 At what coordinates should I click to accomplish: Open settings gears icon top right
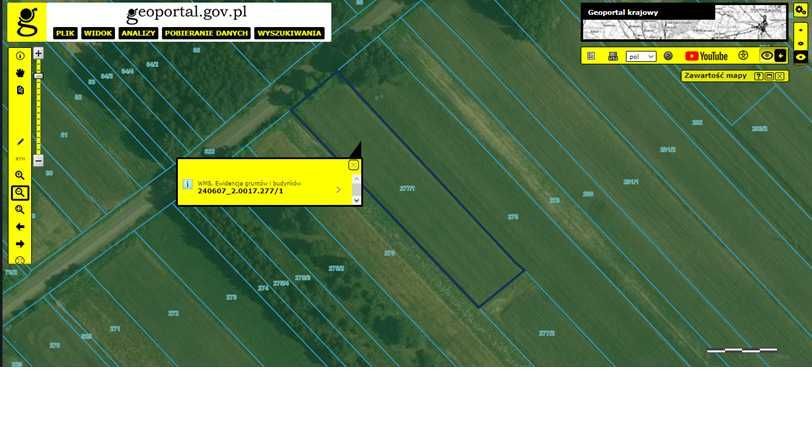pos(801,10)
